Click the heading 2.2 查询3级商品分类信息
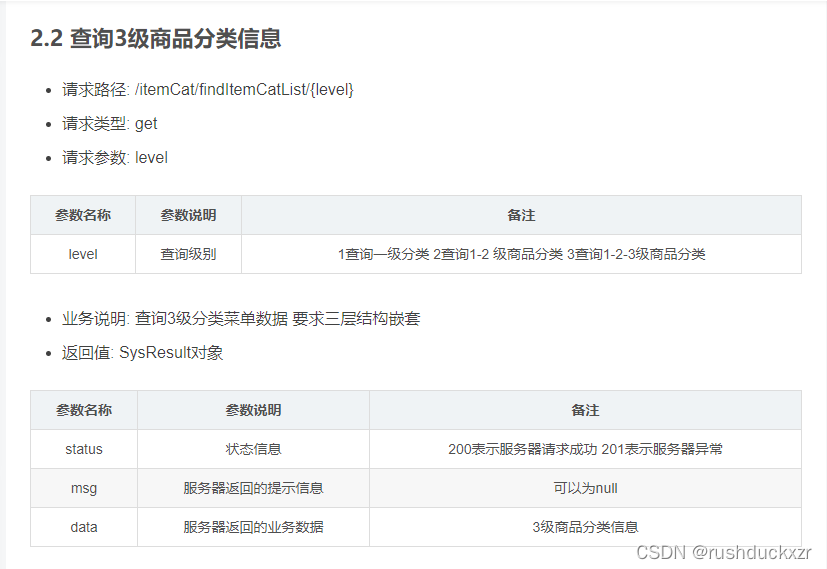The height and width of the screenshot is (569, 827). point(156,38)
